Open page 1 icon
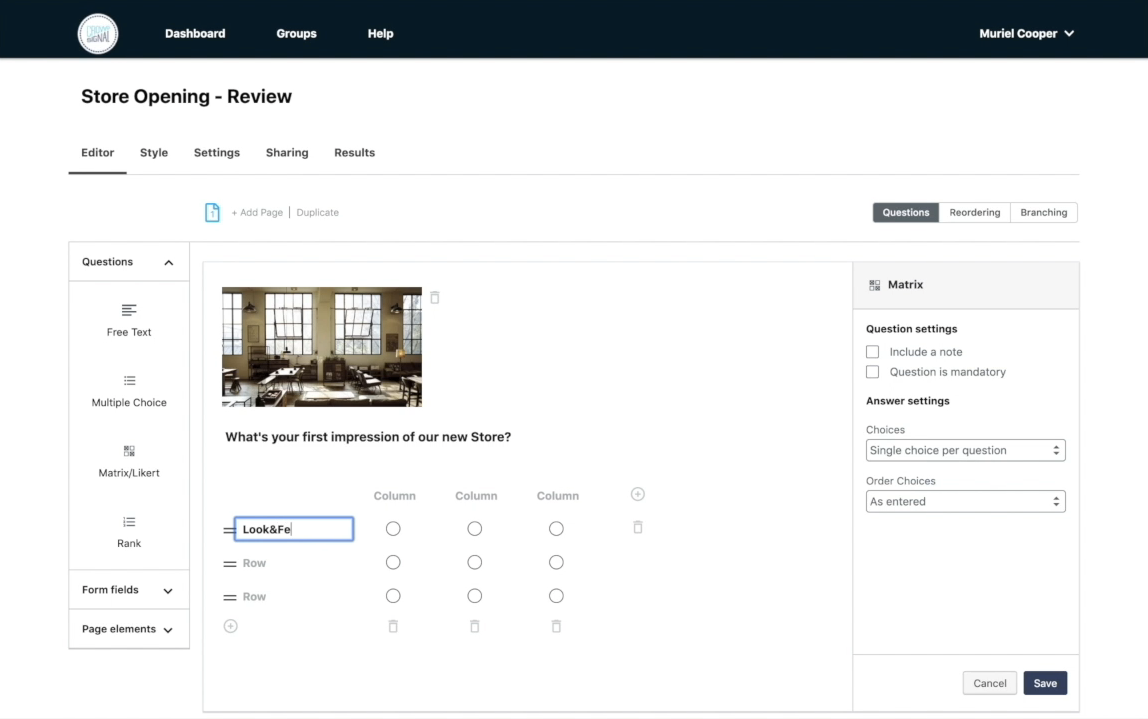1148x719 pixels. (x=212, y=212)
